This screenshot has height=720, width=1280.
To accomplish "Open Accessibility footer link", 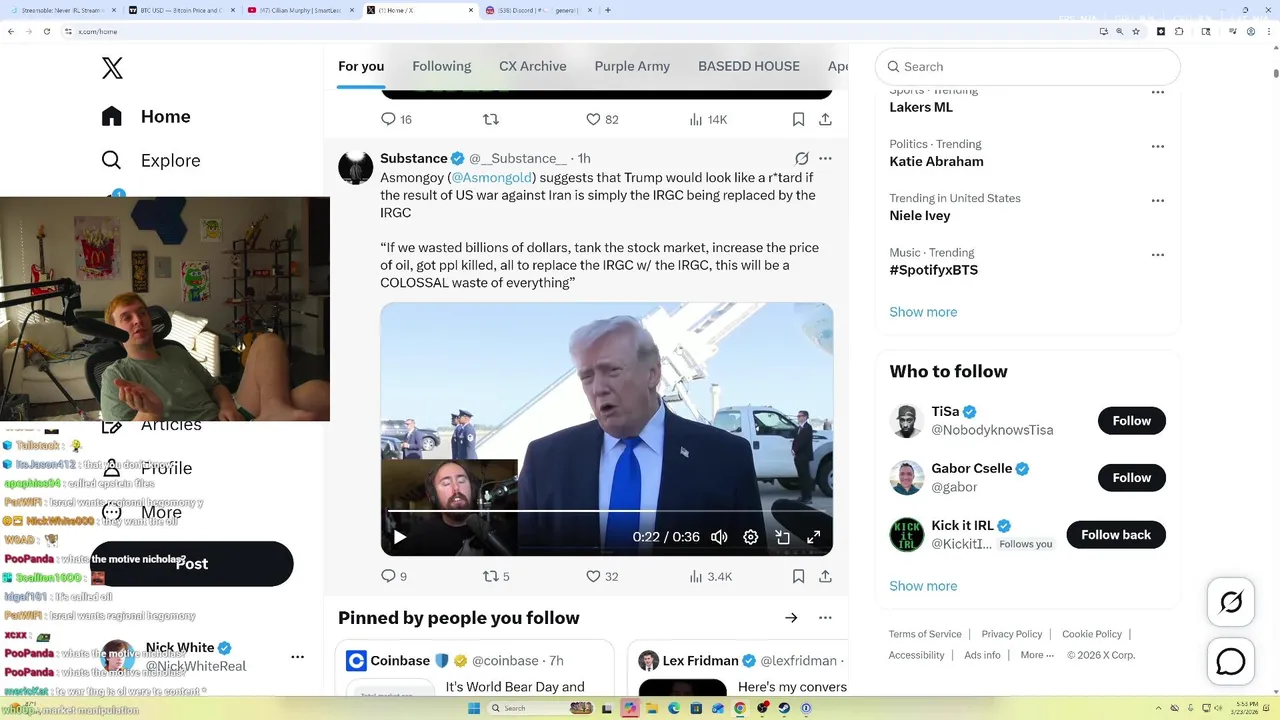I will 916,655.
